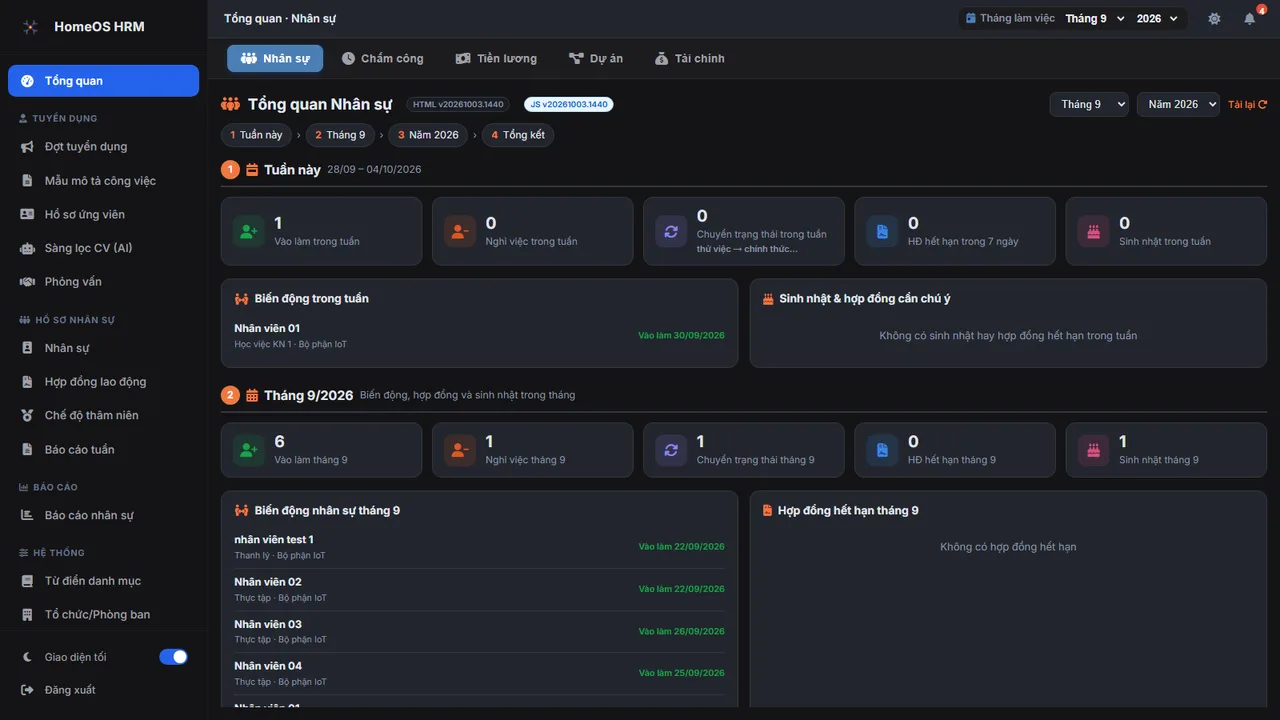Jump to step 4 Tổng kết
The height and width of the screenshot is (720, 1280).
point(518,135)
